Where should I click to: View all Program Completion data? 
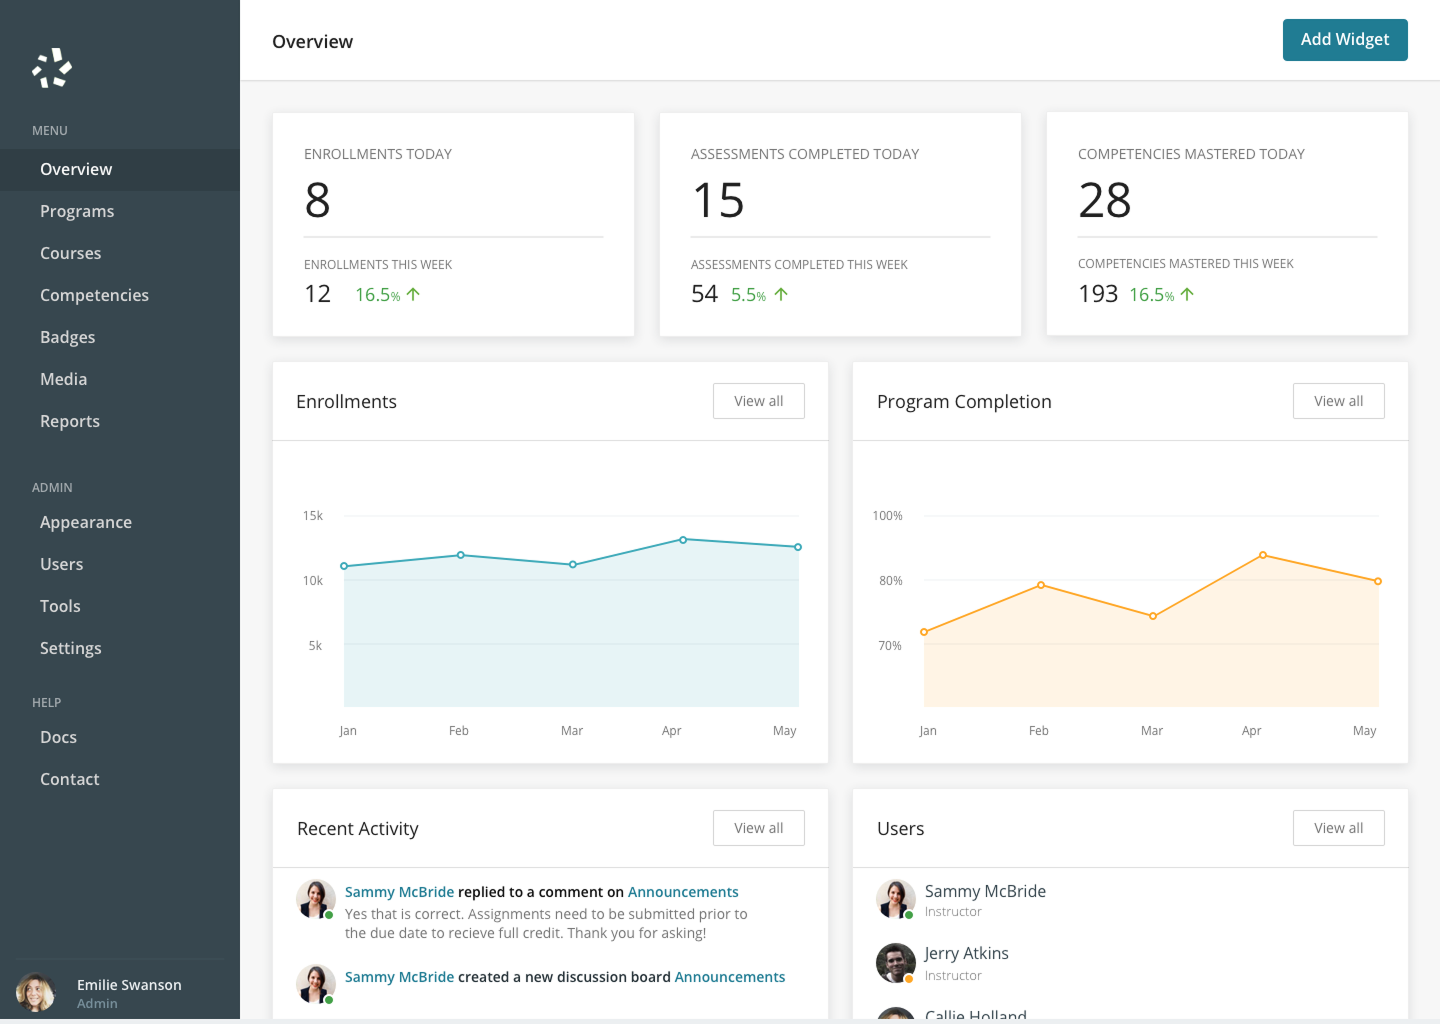coord(1339,401)
